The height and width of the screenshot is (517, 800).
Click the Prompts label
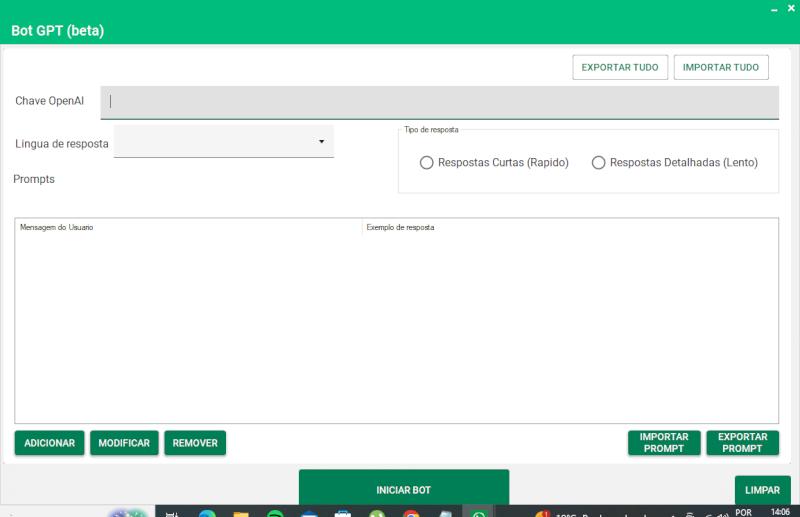tap(34, 179)
